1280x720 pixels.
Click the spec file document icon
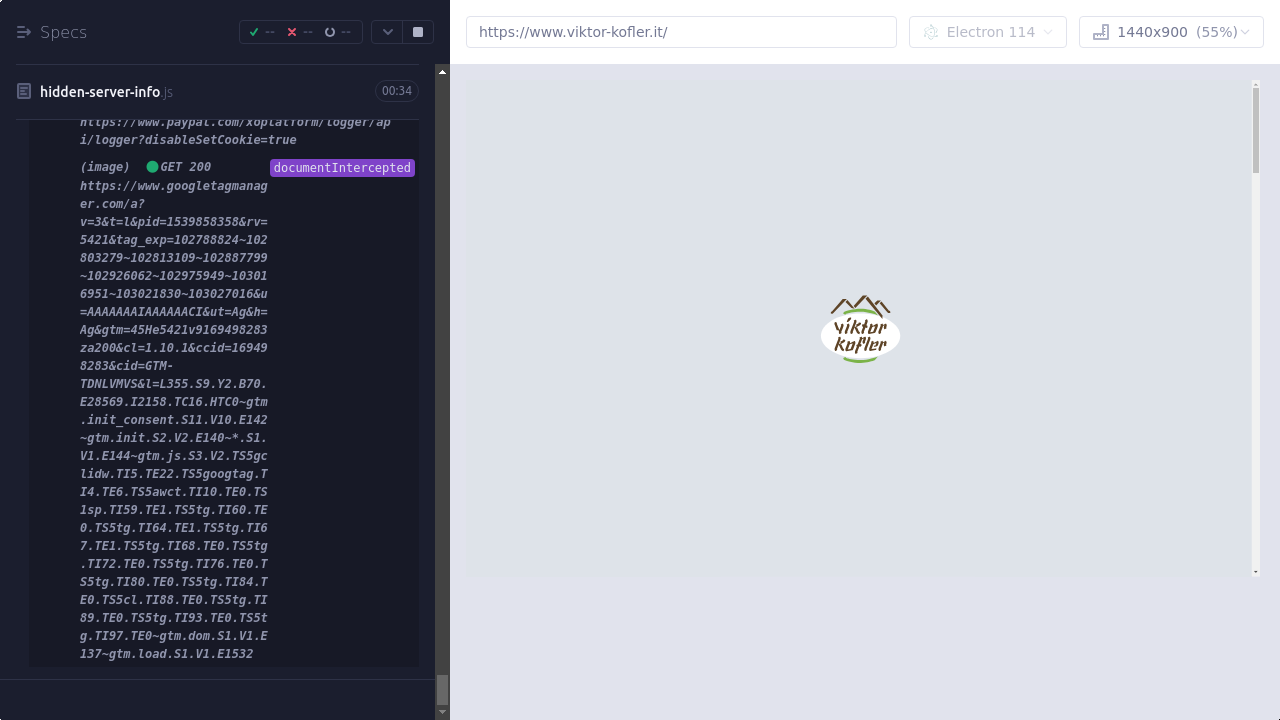click(x=24, y=92)
